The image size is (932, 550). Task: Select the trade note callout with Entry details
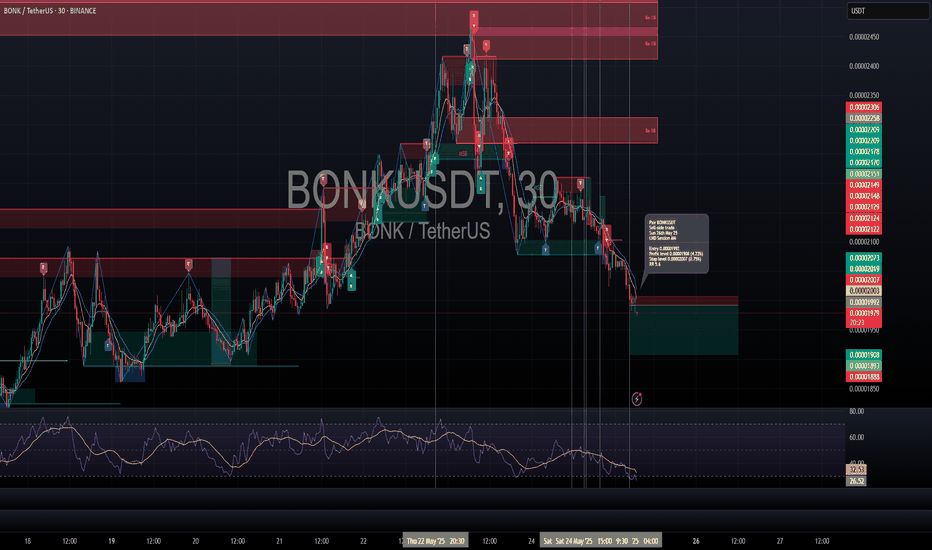tap(676, 244)
